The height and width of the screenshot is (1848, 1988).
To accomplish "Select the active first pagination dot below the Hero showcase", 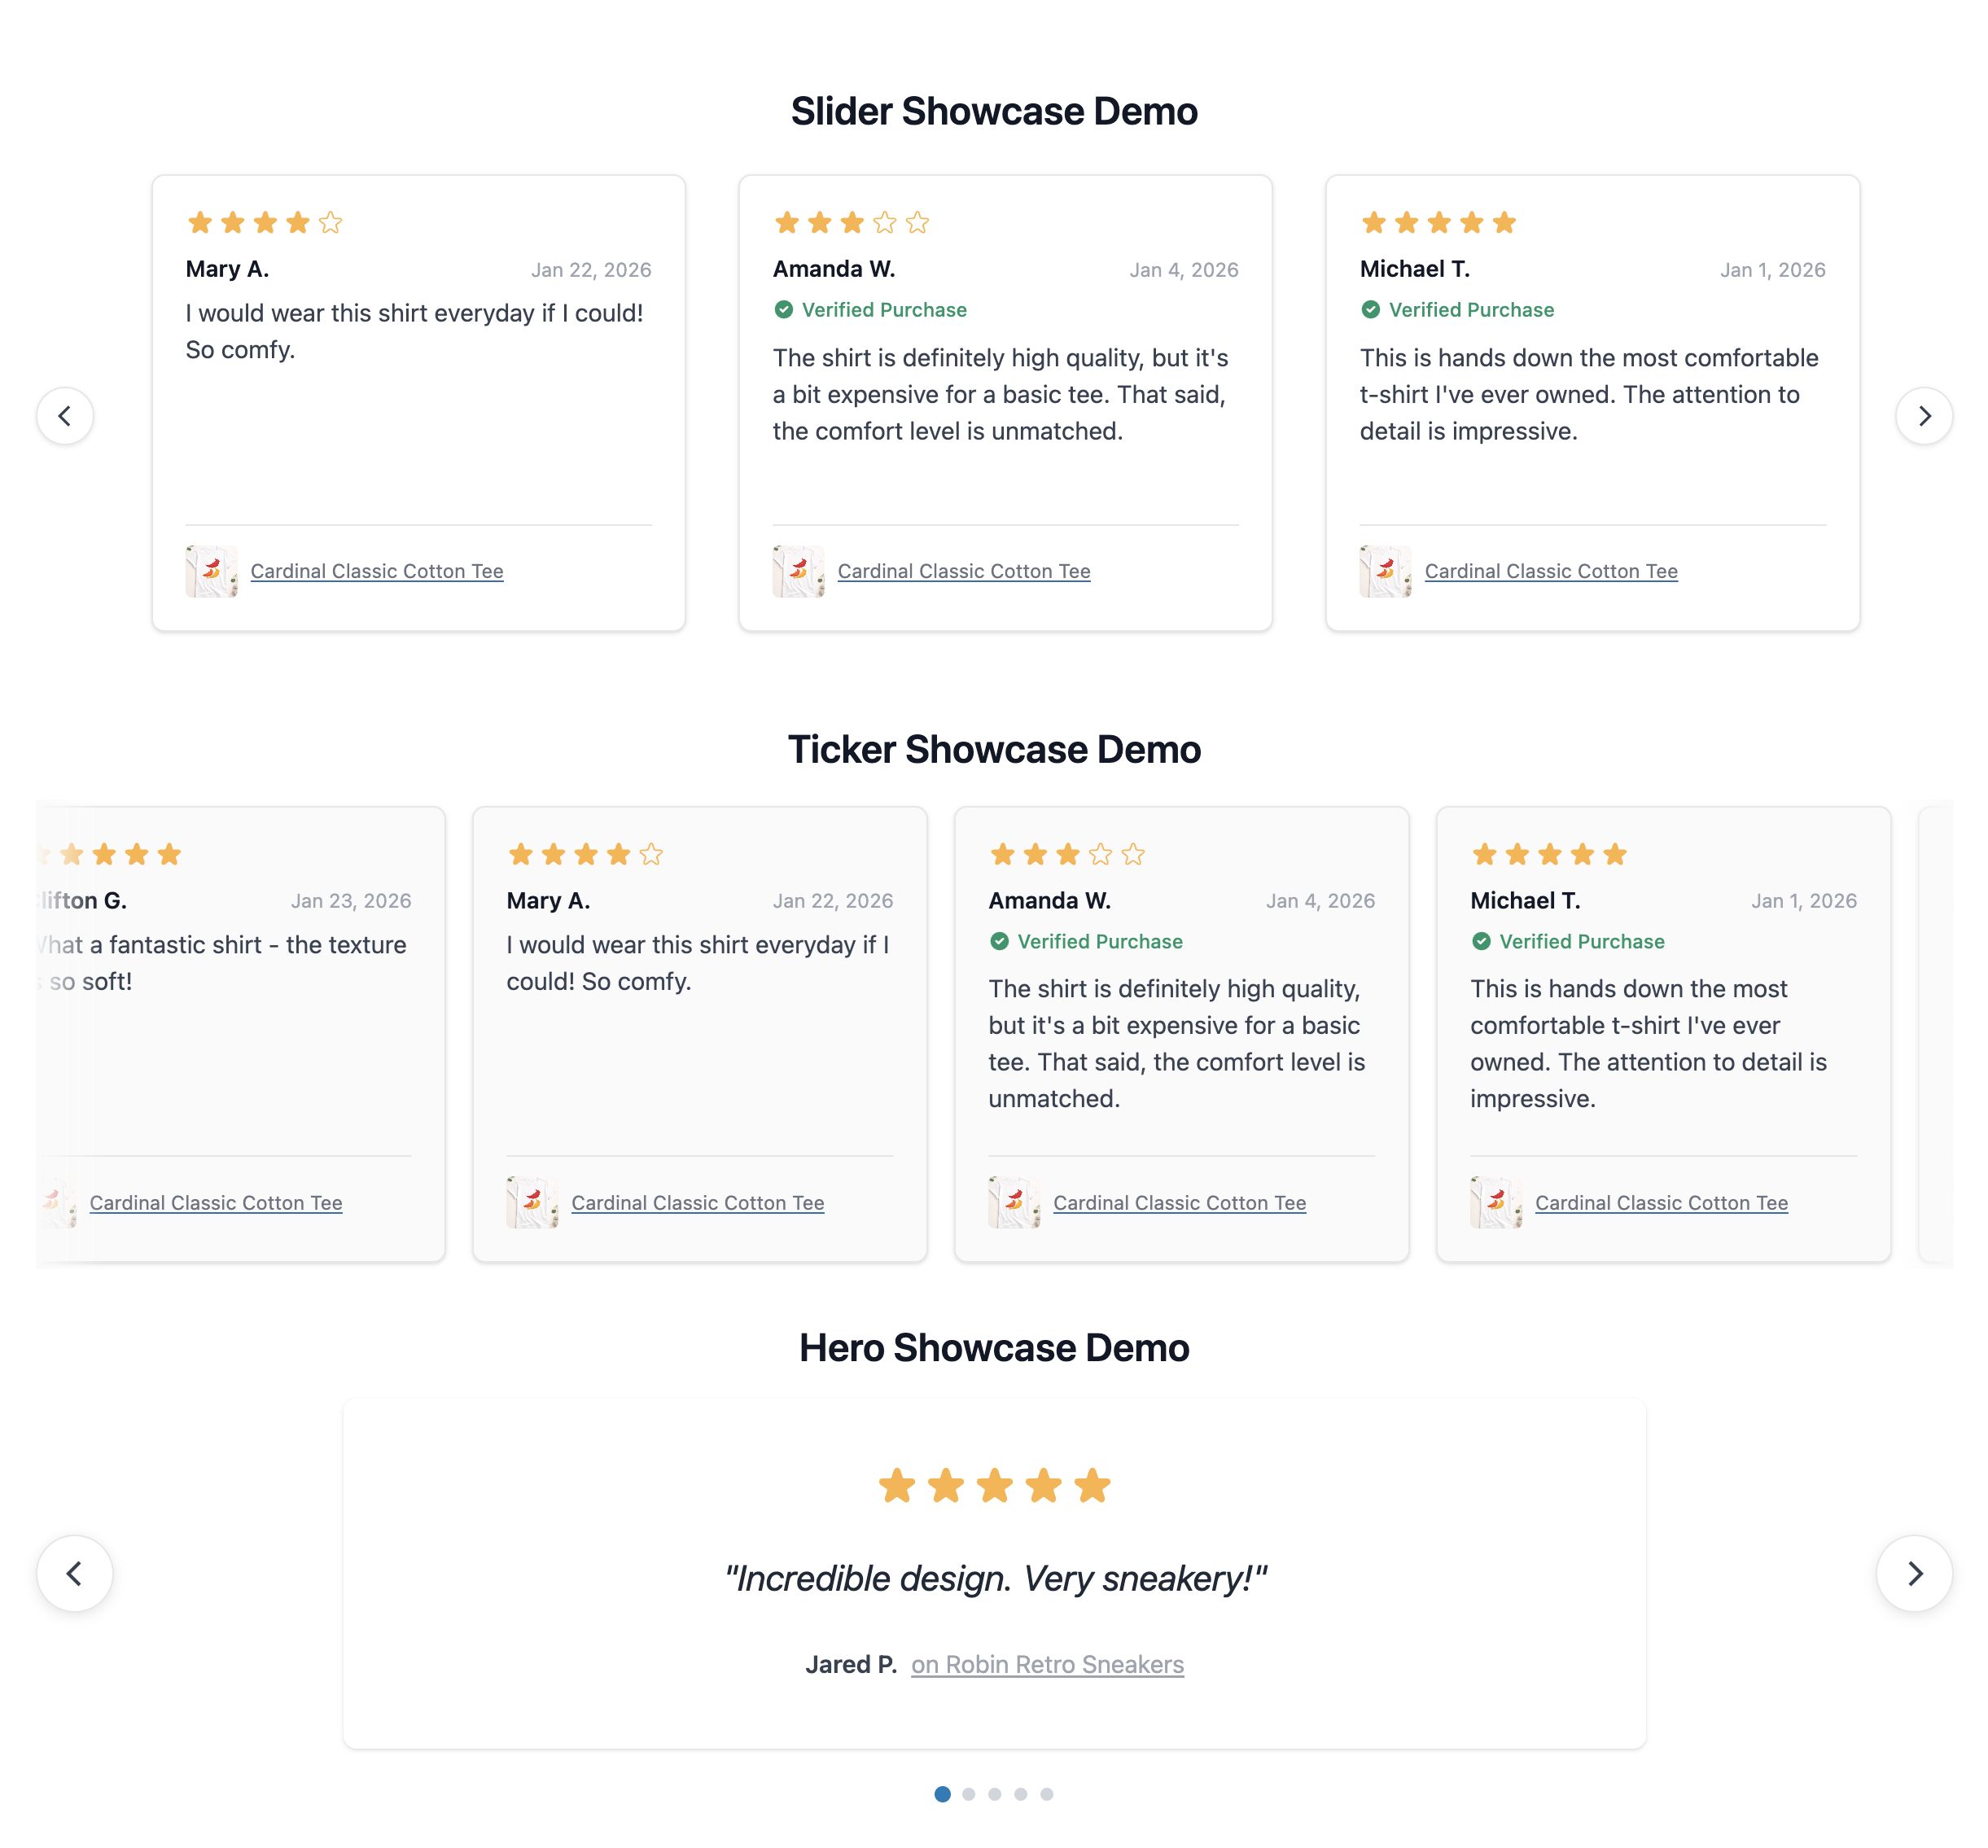I will point(942,1793).
